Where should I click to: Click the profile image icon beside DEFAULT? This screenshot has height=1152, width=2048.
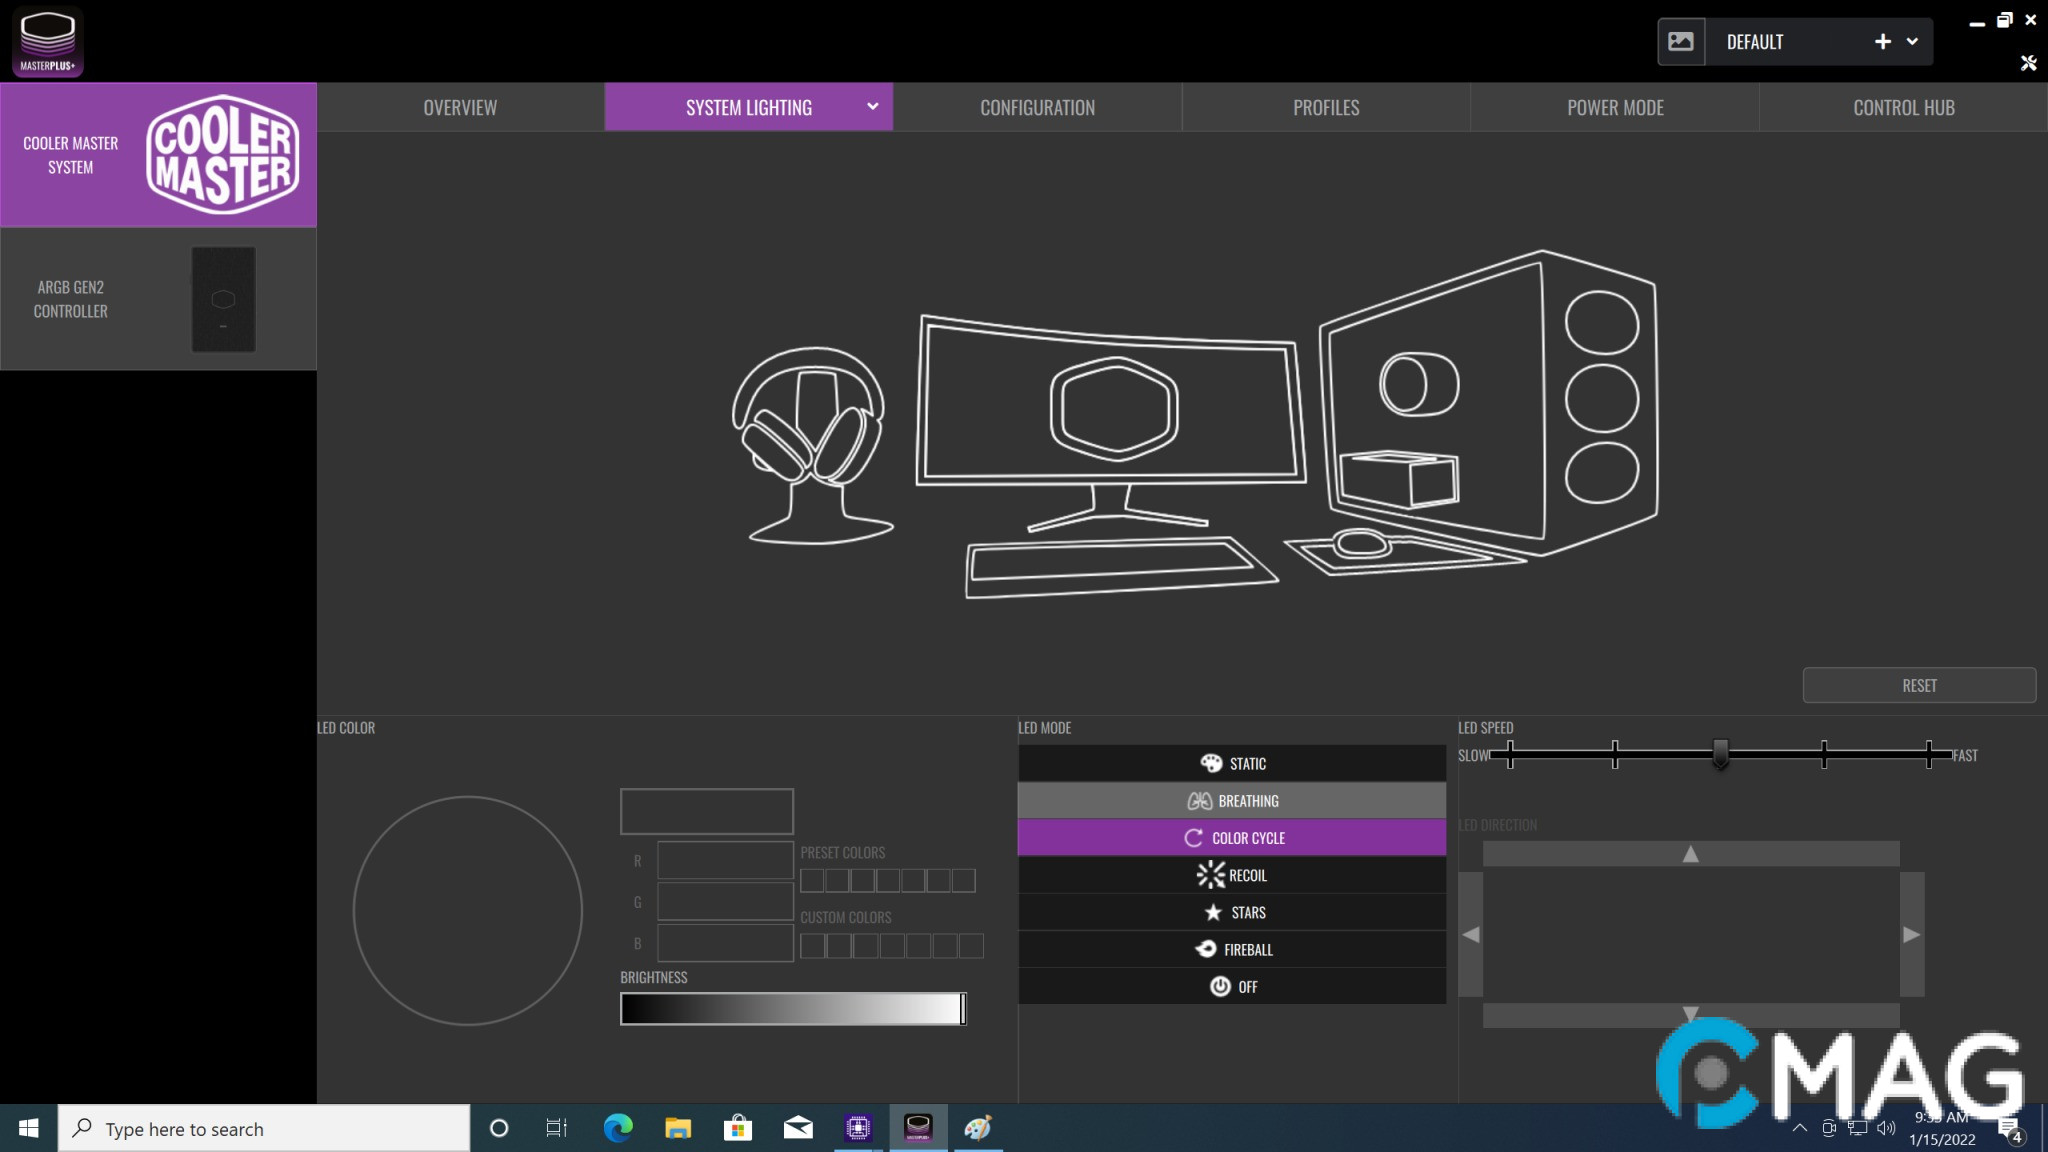point(1681,42)
